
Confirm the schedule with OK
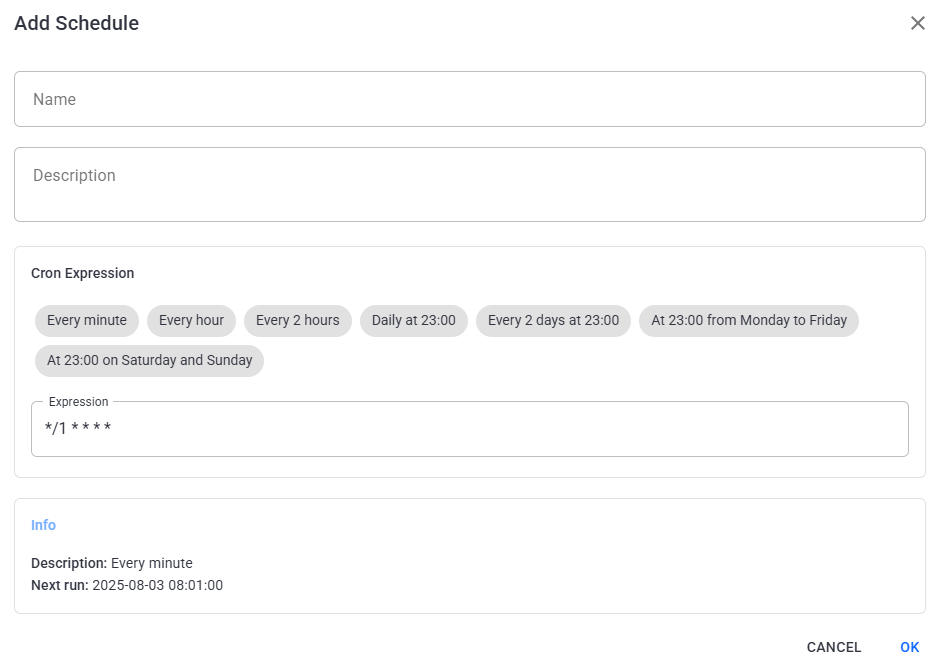click(910, 647)
